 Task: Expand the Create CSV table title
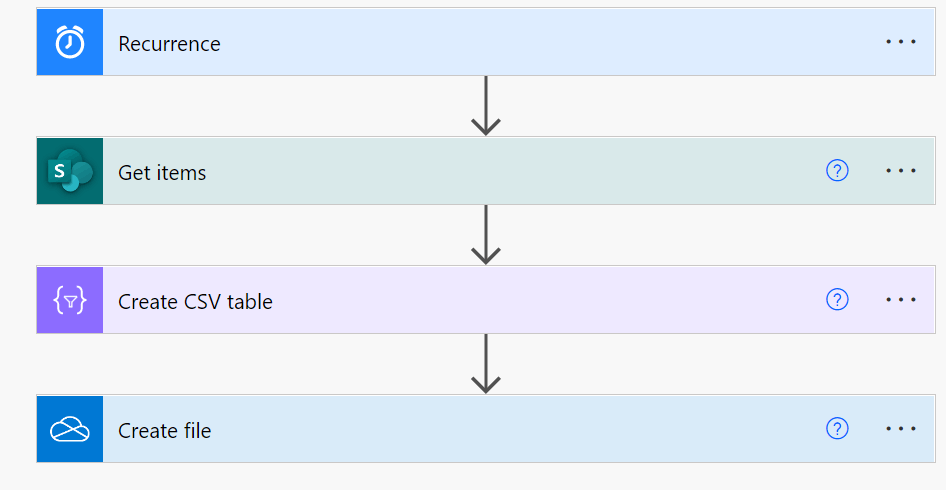pos(195,301)
